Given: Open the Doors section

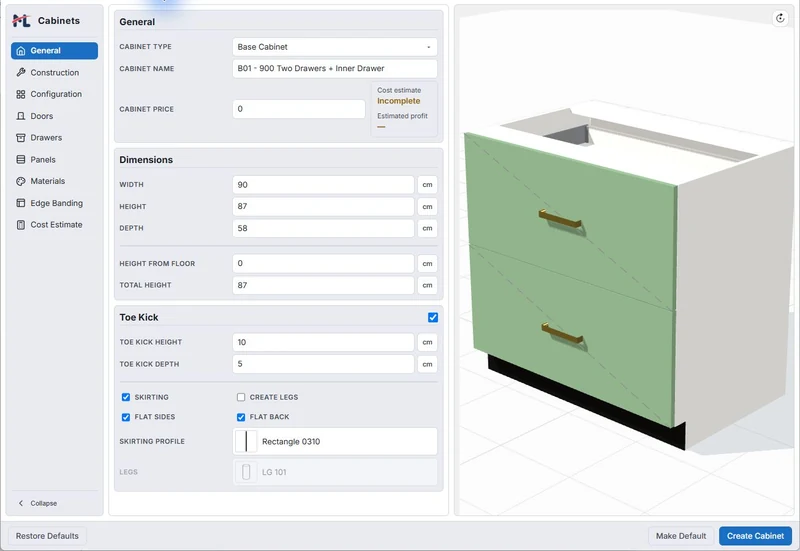Looking at the screenshot, I should pyautogui.click(x=54, y=116).
